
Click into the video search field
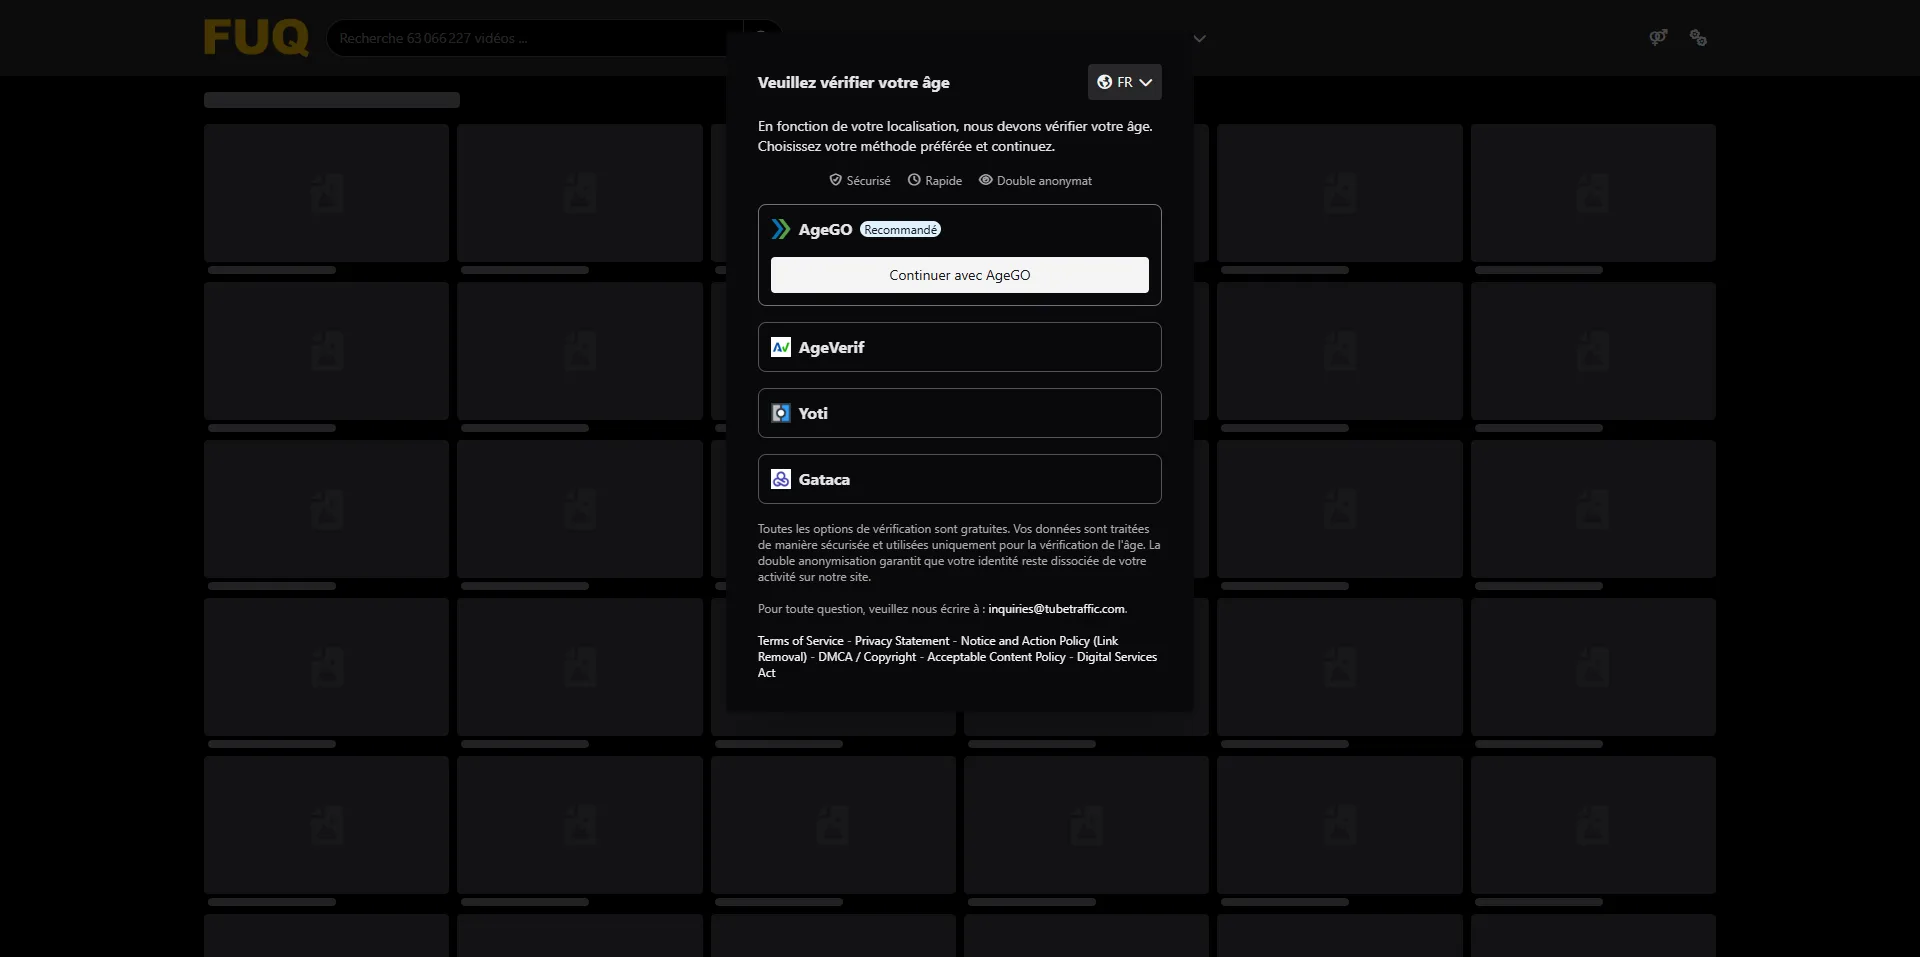(x=530, y=38)
